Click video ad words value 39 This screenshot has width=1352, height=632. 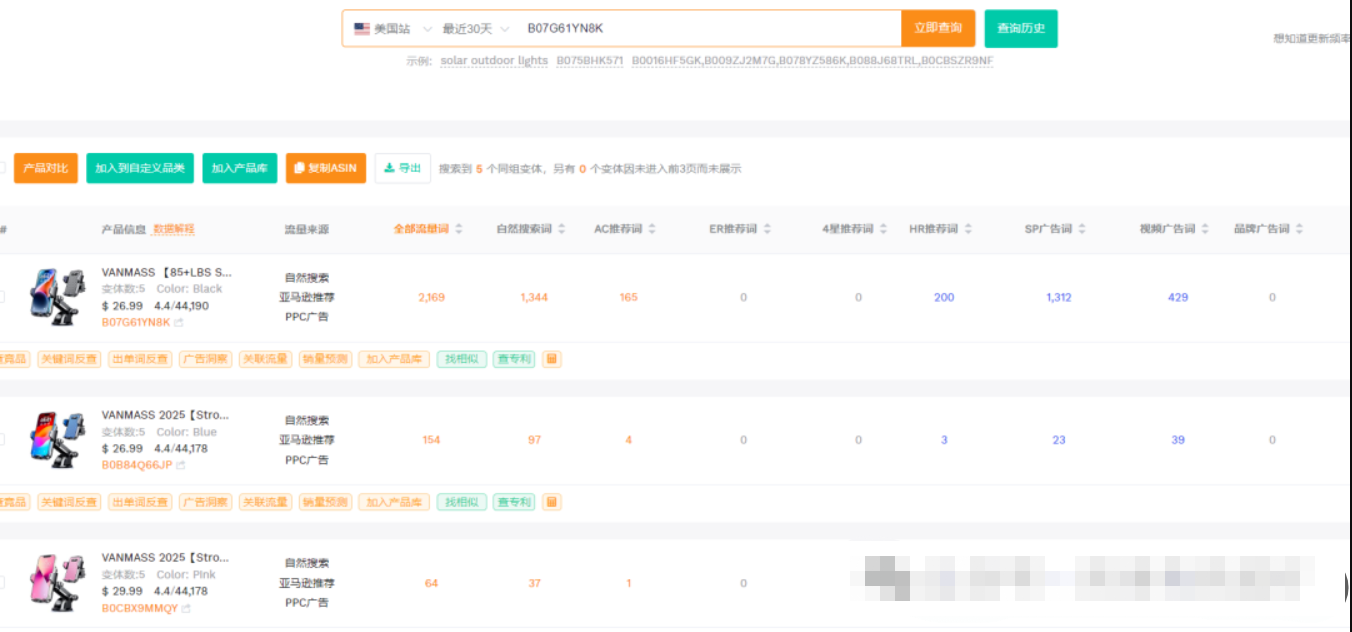pyautogui.click(x=1178, y=440)
